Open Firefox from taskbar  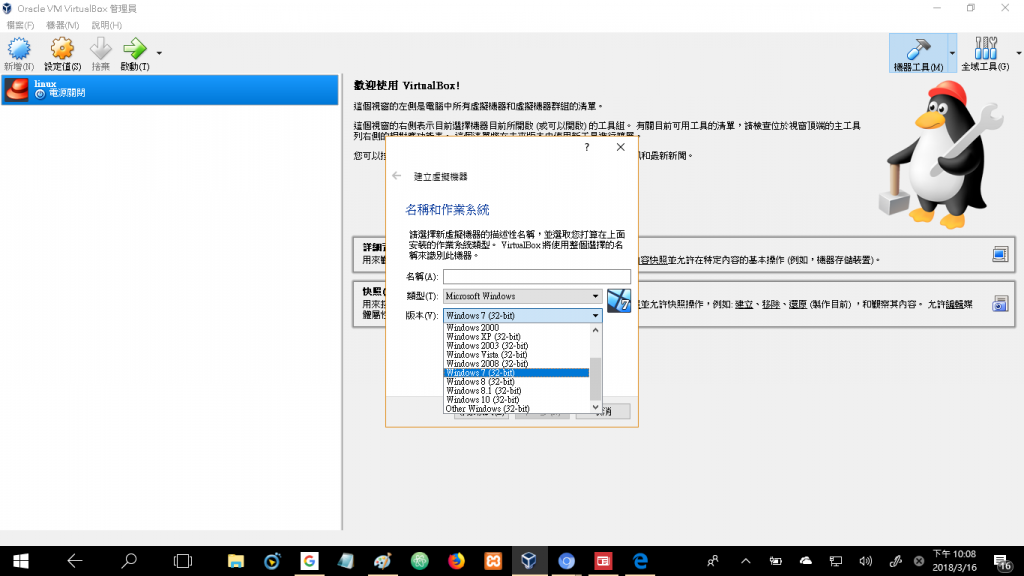[x=456, y=561]
